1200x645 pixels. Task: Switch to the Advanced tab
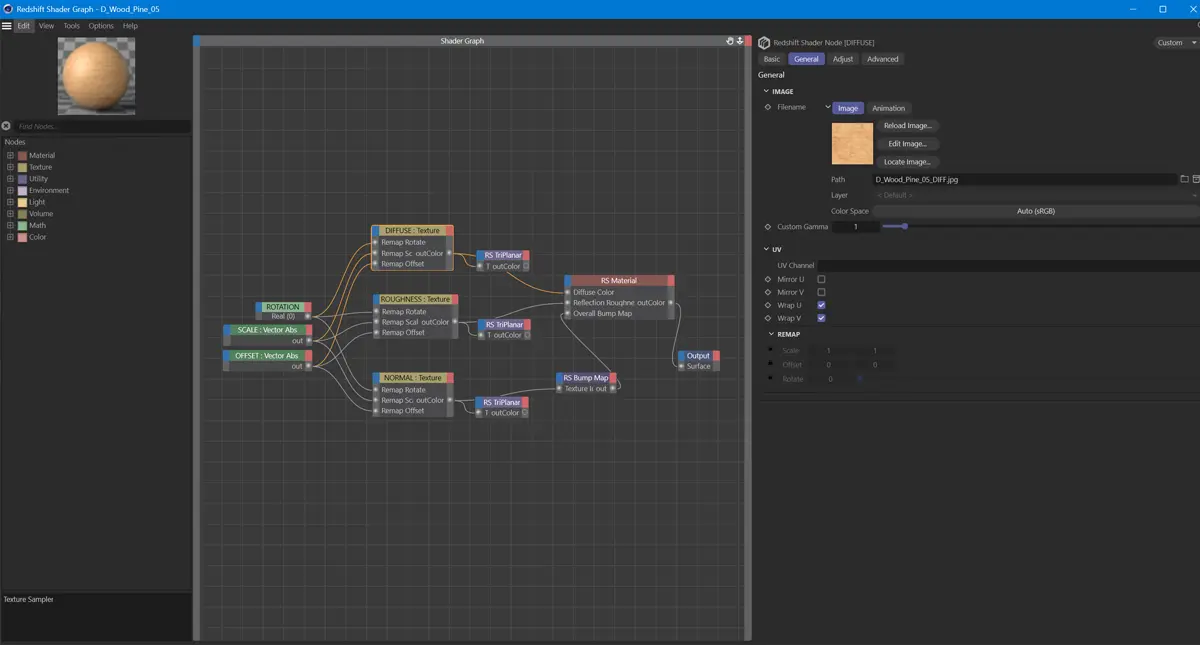pos(882,59)
